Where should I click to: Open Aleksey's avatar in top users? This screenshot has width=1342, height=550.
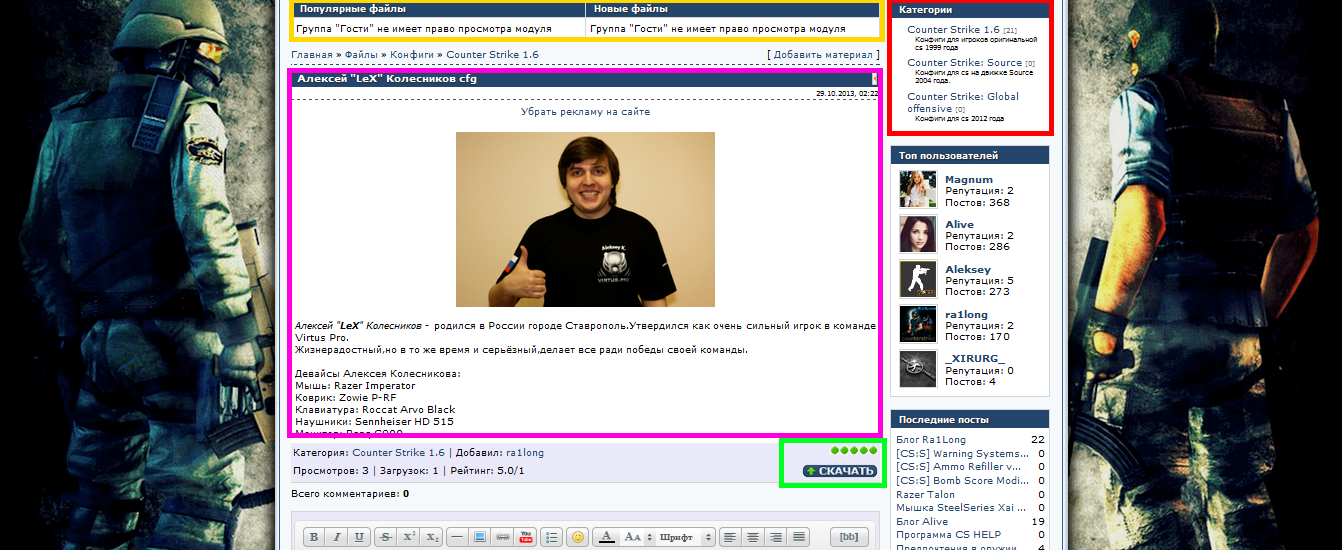(918, 279)
